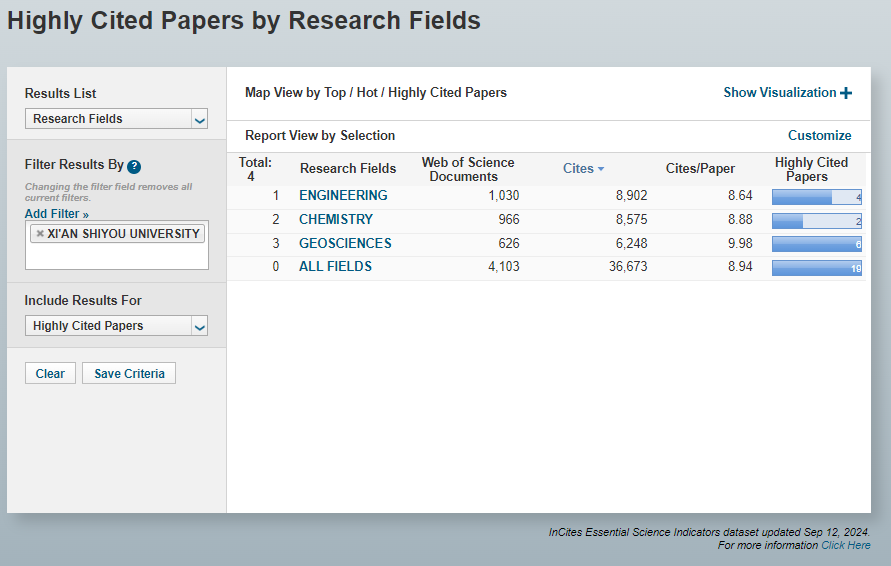Open the CHEMISTRY research field
This screenshot has height=566, width=891.
pos(336,220)
